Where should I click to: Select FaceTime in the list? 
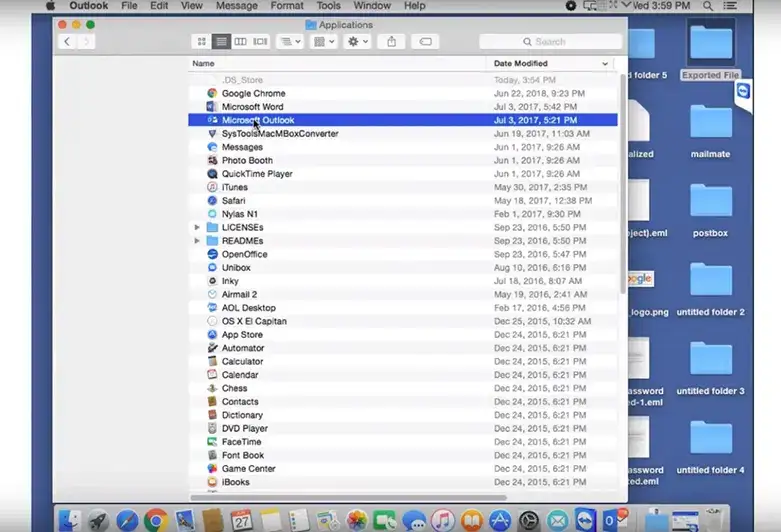[x=402, y=442]
